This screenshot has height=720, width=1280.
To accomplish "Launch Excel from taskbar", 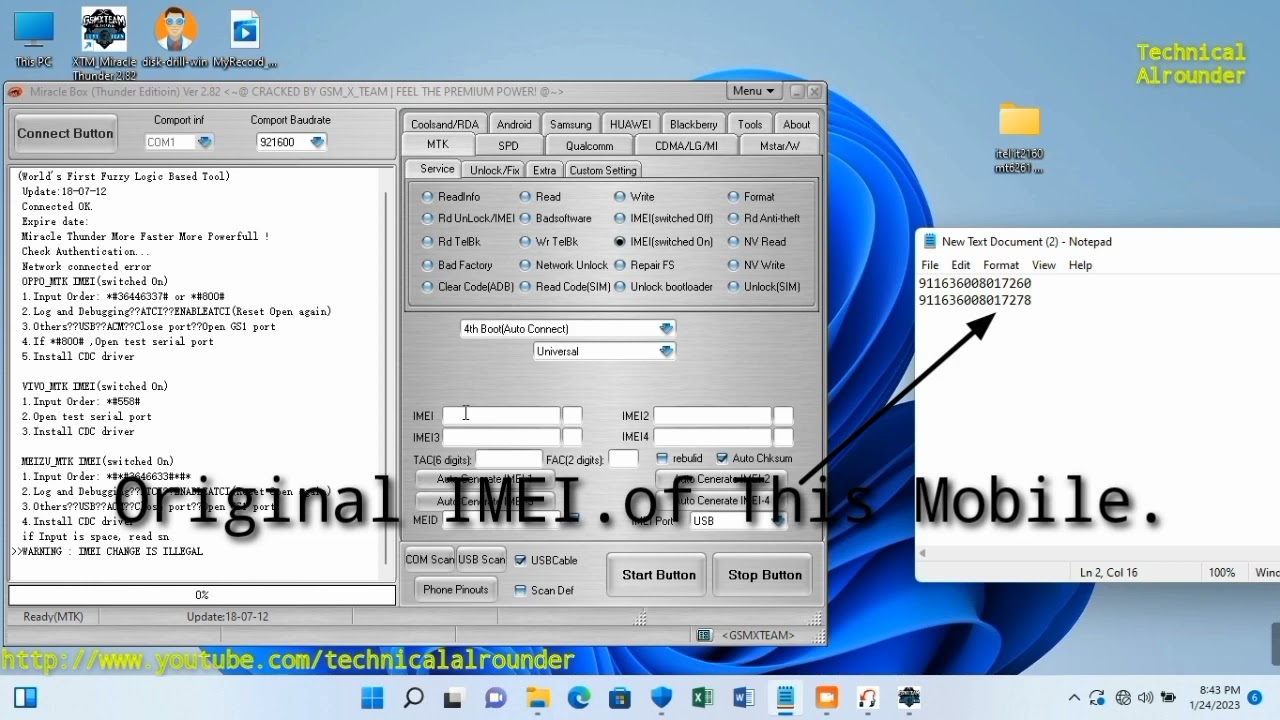I will point(702,697).
